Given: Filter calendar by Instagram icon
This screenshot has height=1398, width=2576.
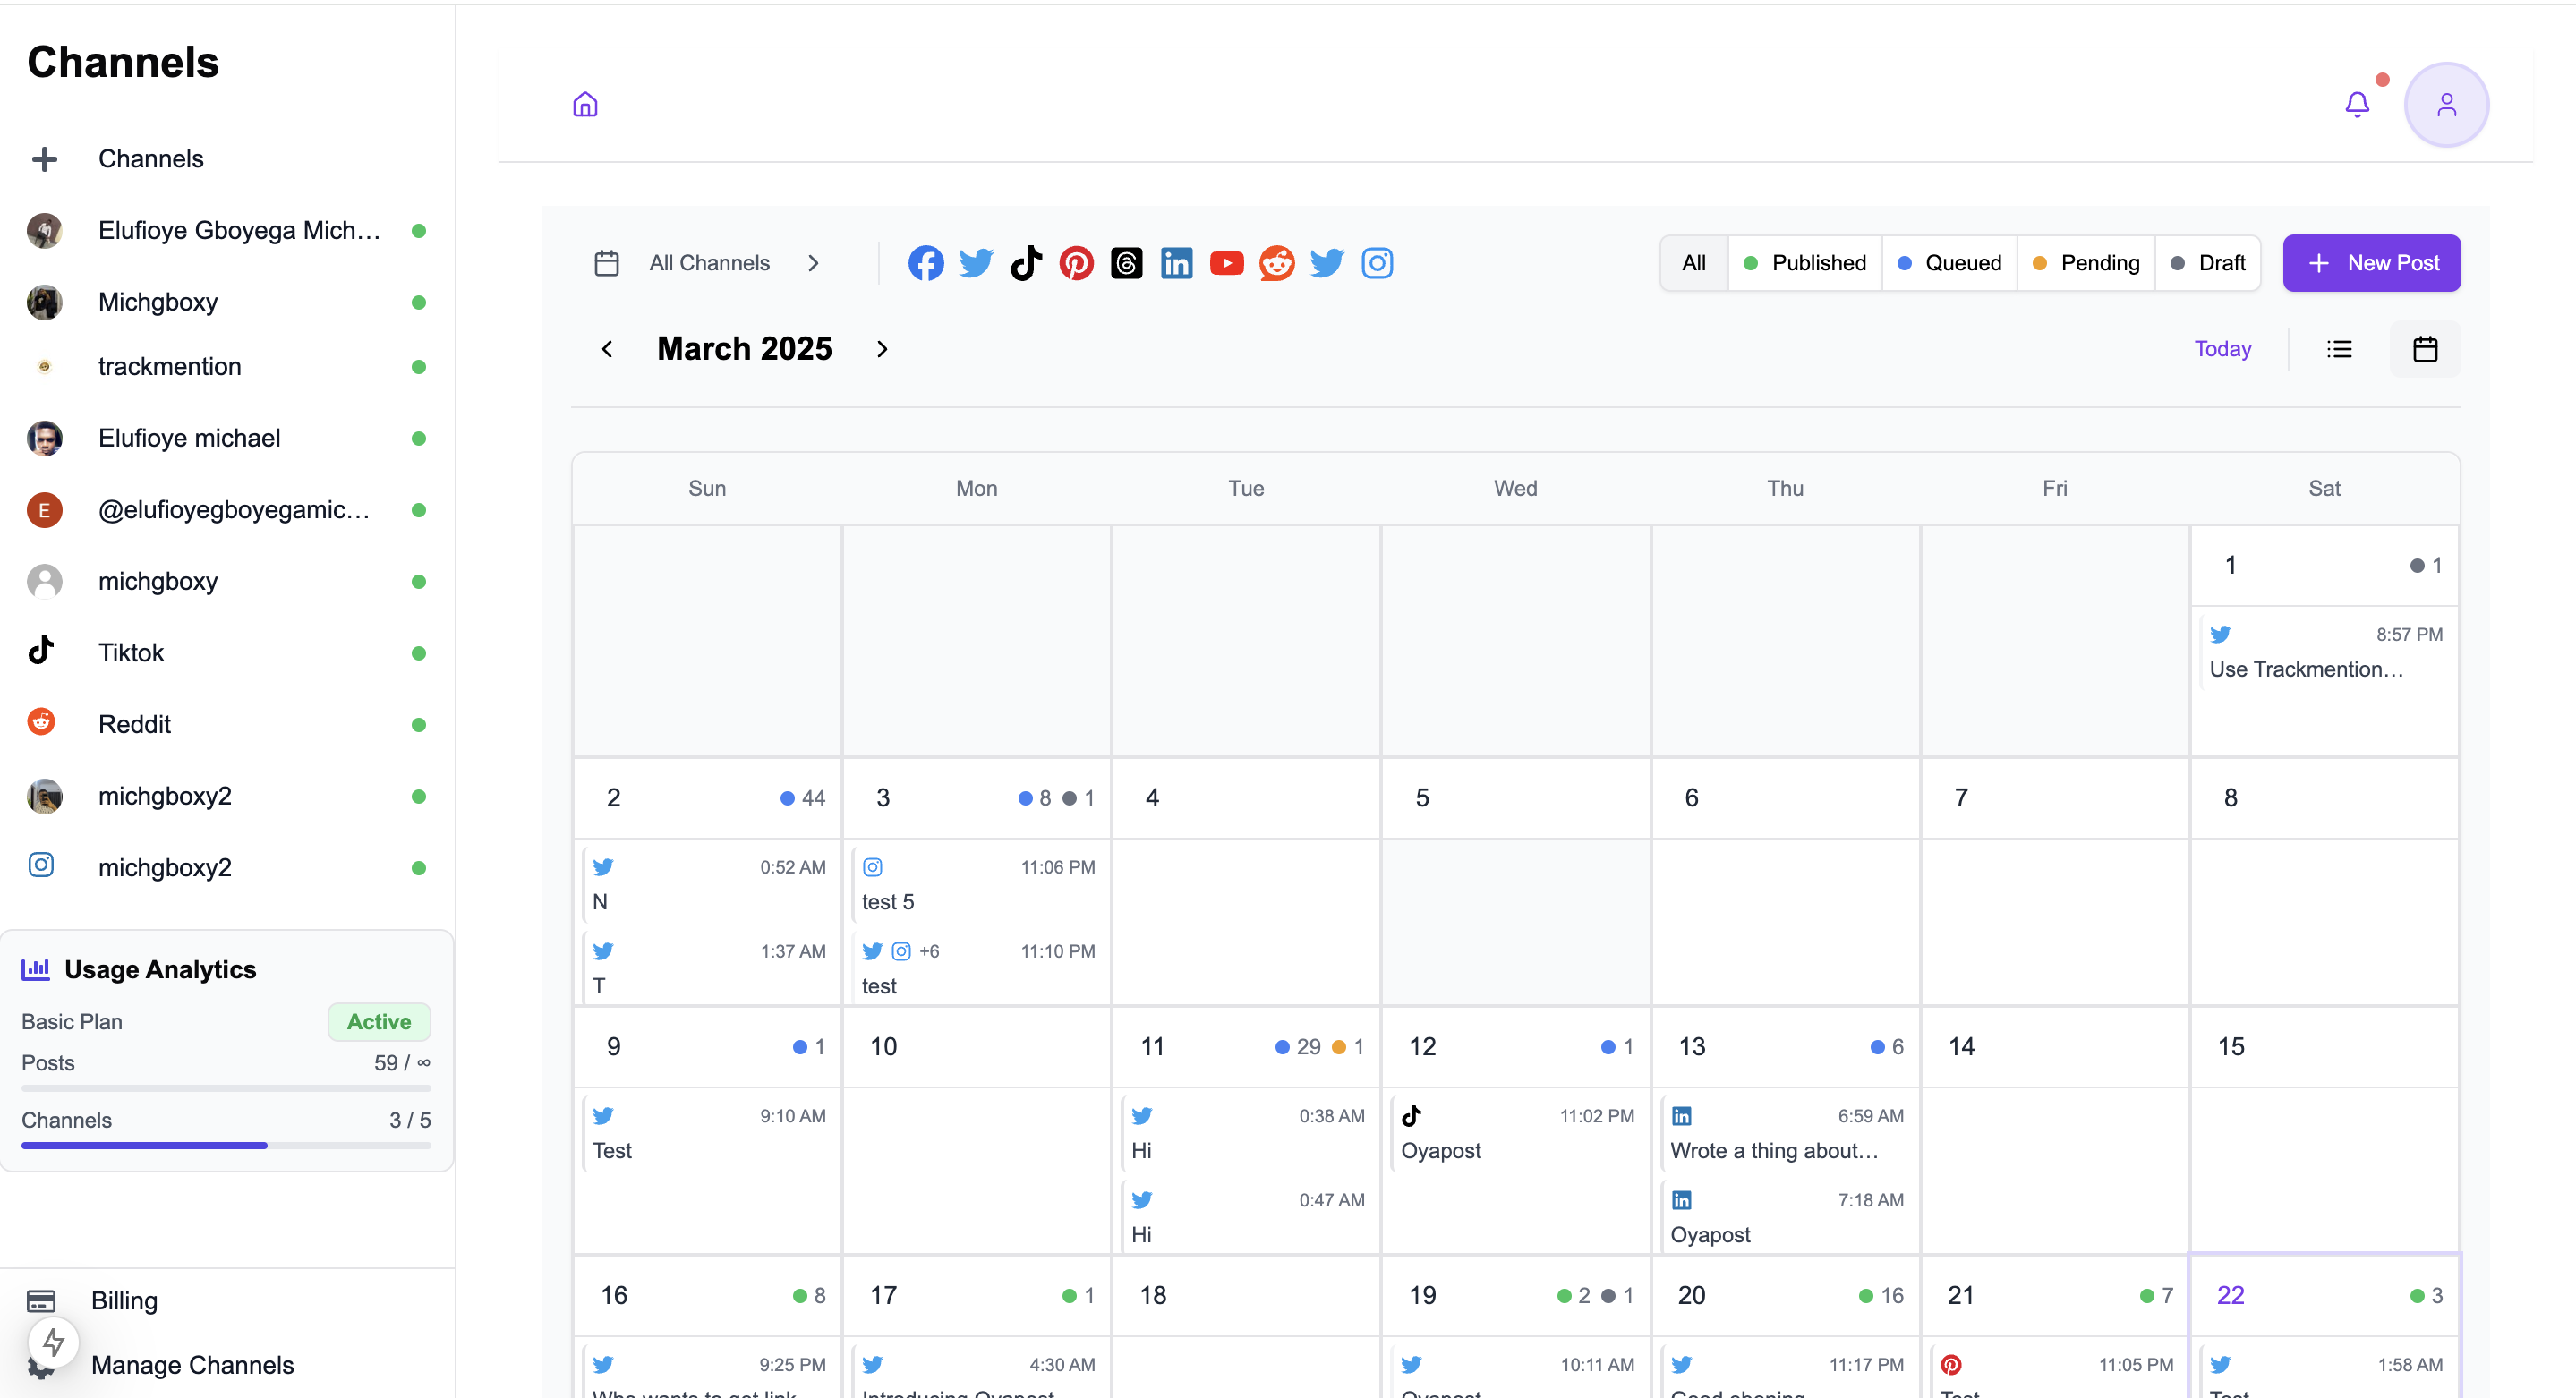Looking at the screenshot, I should [1377, 263].
